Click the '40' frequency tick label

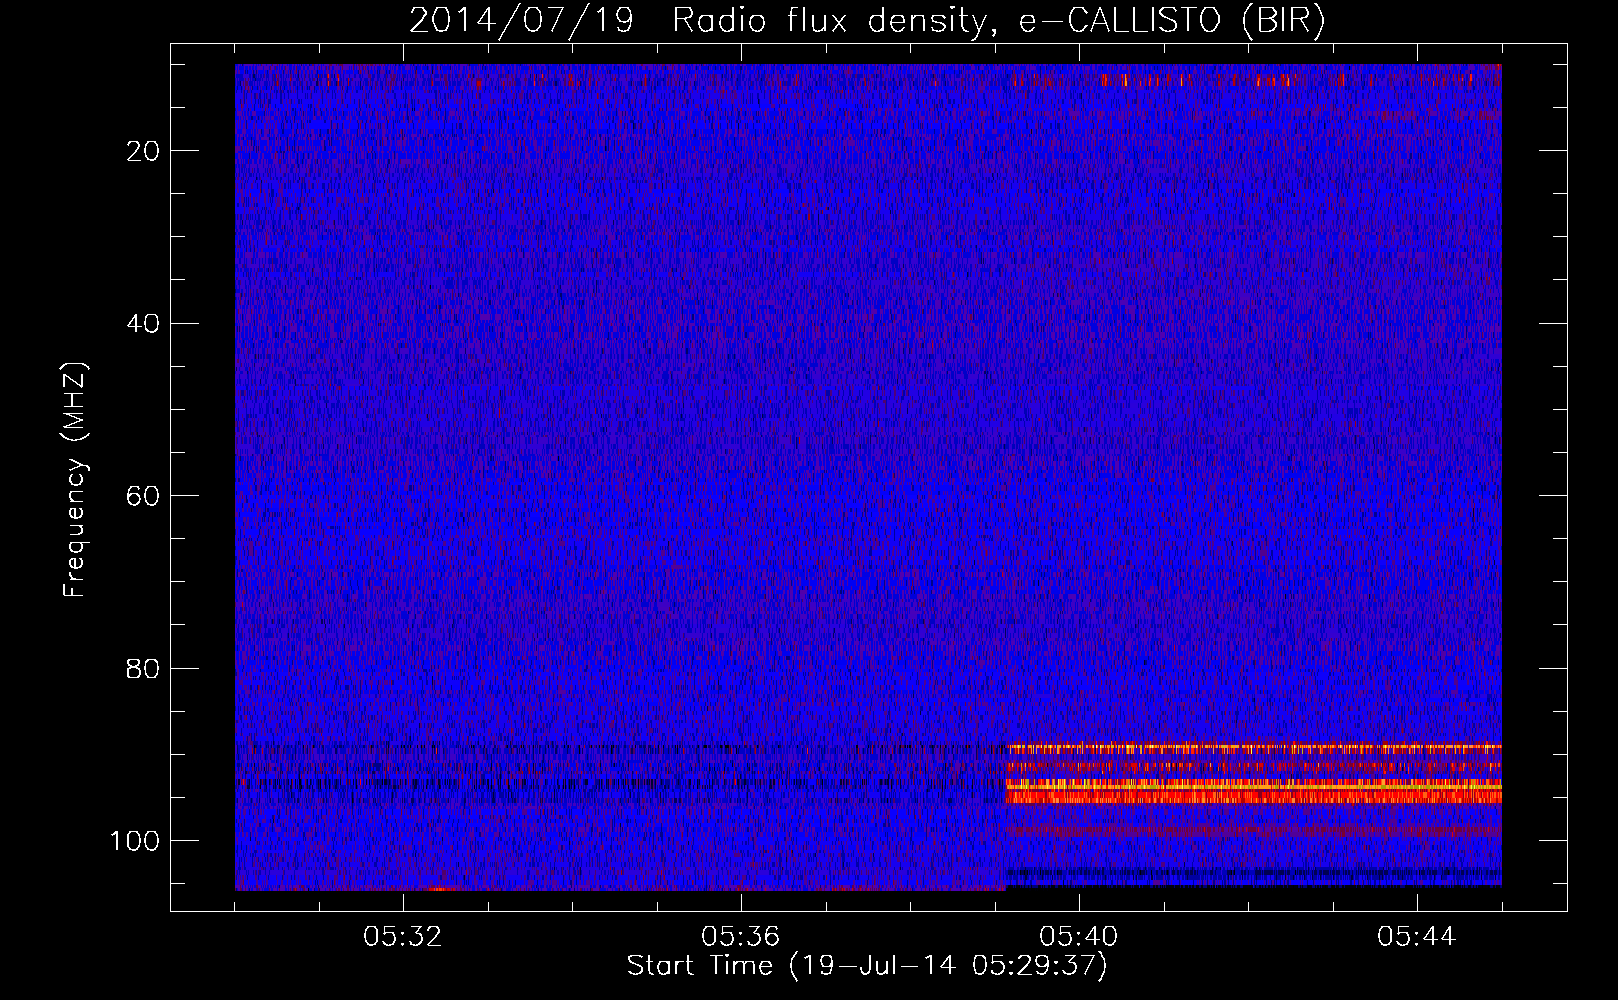pos(144,324)
